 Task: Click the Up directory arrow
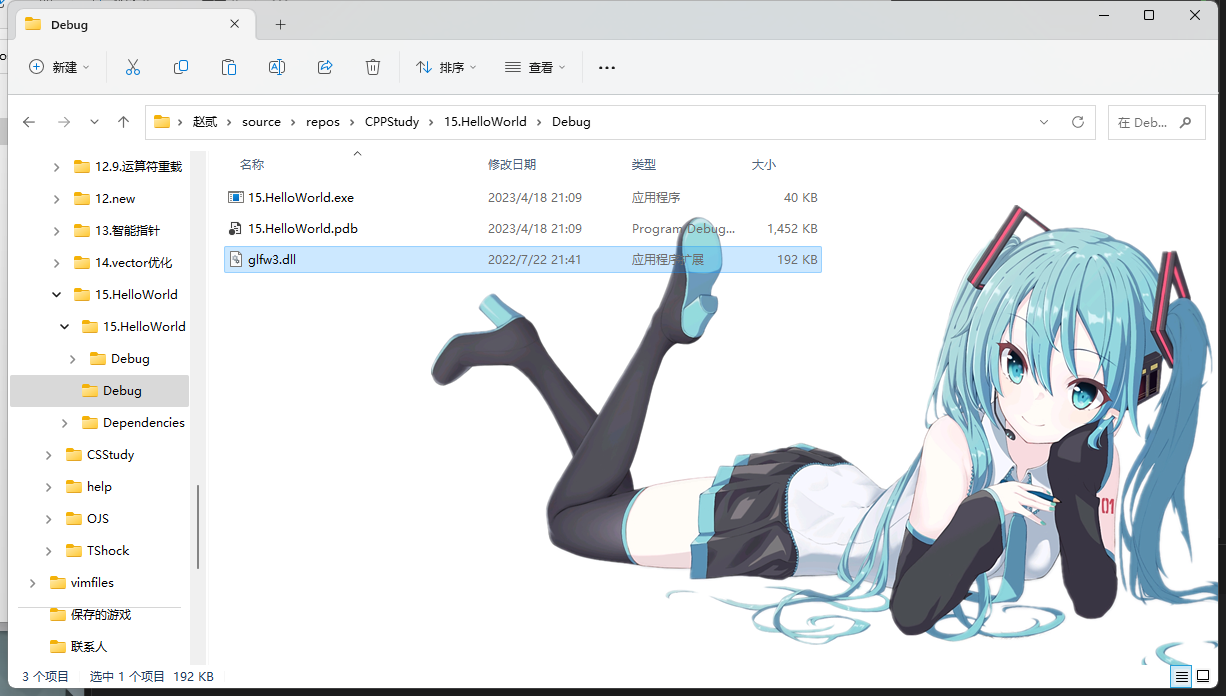point(123,122)
